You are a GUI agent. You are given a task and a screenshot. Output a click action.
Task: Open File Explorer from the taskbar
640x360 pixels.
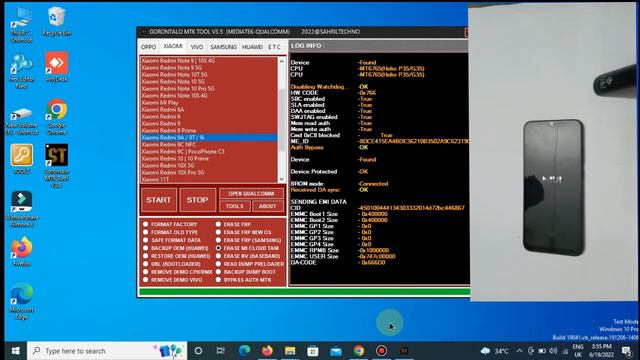pyautogui.click(x=290, y=351)
